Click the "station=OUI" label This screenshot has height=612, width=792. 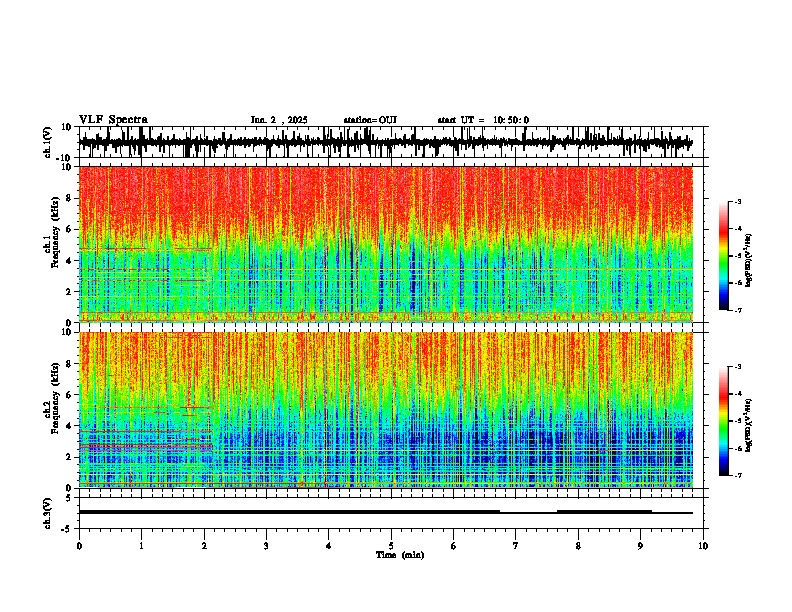(370, 120)
